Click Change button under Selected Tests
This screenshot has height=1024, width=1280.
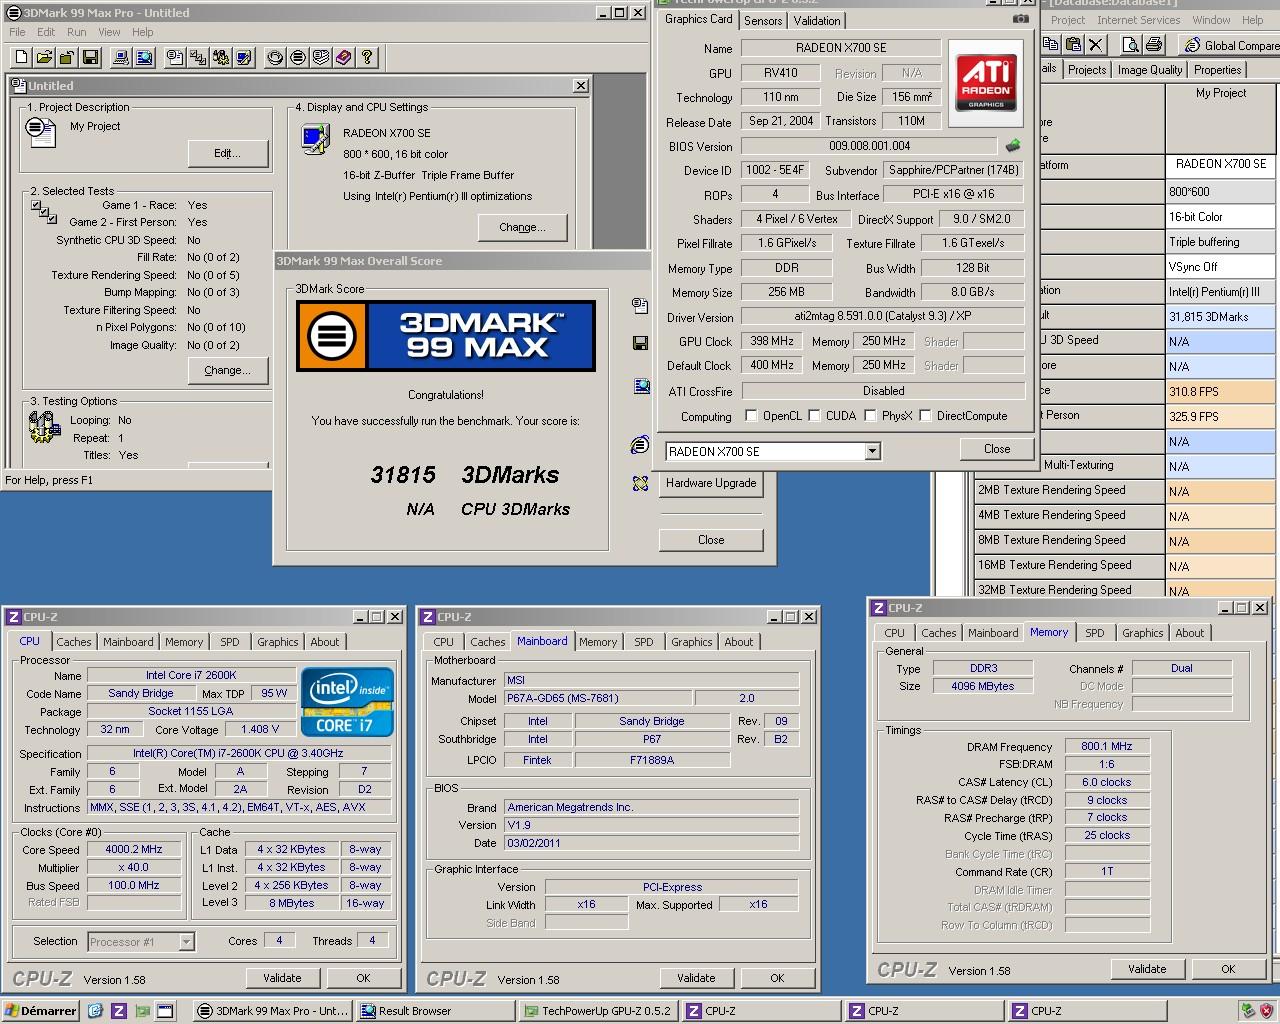(x=228, y=370)
